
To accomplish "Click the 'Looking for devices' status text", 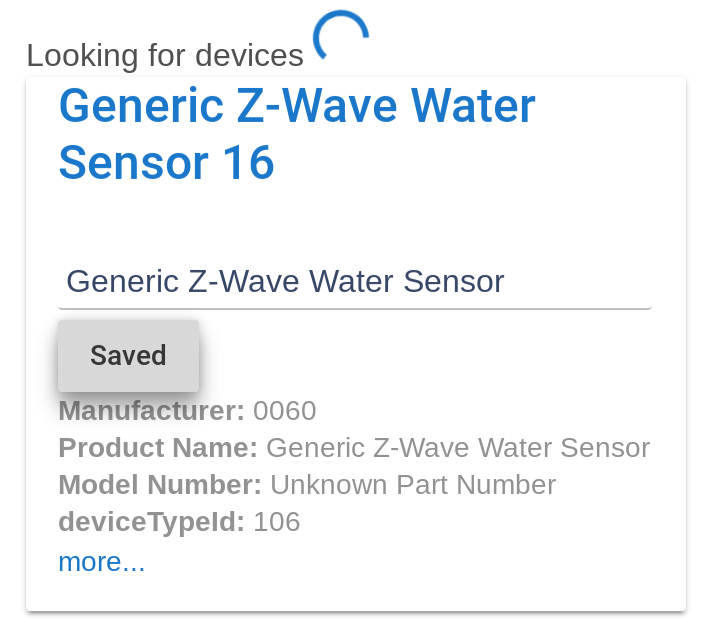I will click(165, 56).
